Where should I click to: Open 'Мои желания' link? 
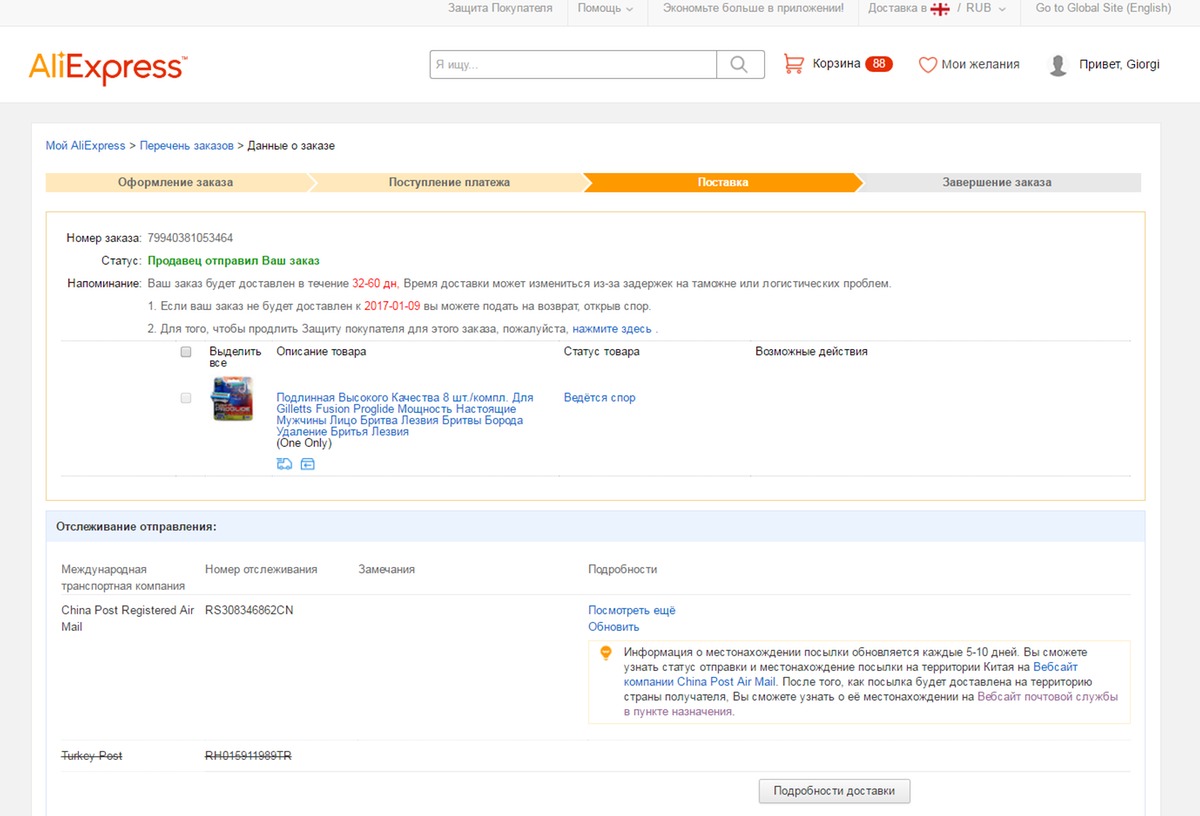(980, 64)
